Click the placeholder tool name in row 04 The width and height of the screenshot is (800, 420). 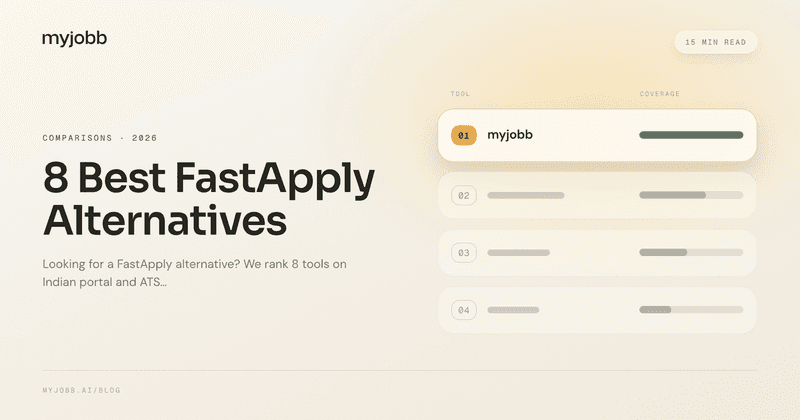click(513, 310)
